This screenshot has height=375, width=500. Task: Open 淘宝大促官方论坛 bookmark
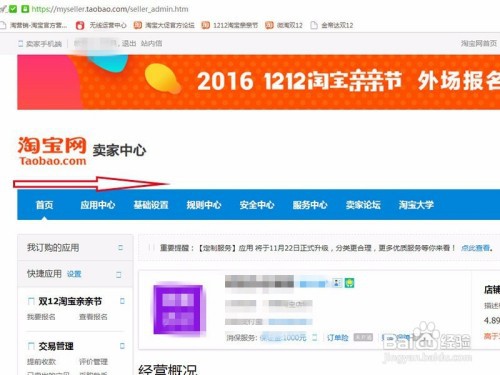coord(164,25)
